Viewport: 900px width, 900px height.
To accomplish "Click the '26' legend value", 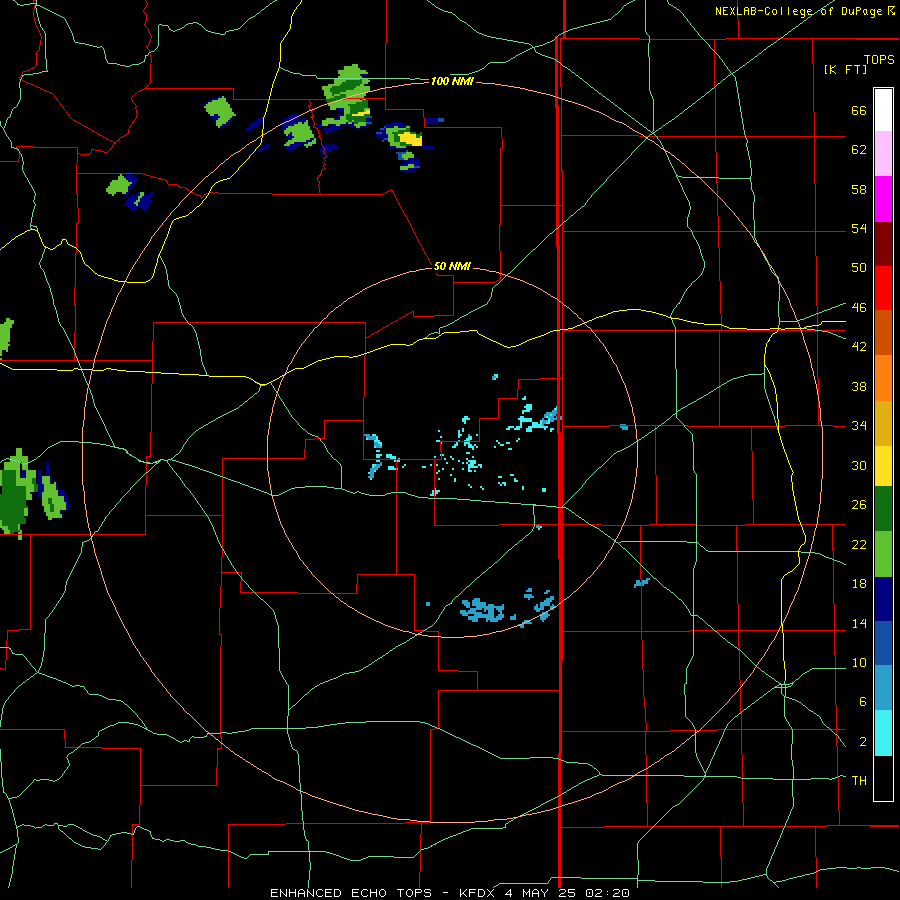I will click(859, 505).
